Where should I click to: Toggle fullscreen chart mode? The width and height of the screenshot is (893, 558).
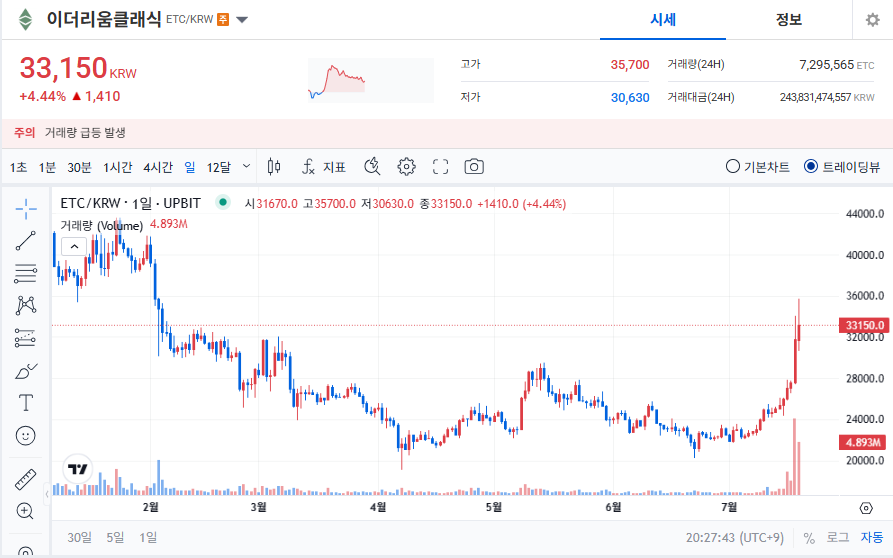click(440, 167)
